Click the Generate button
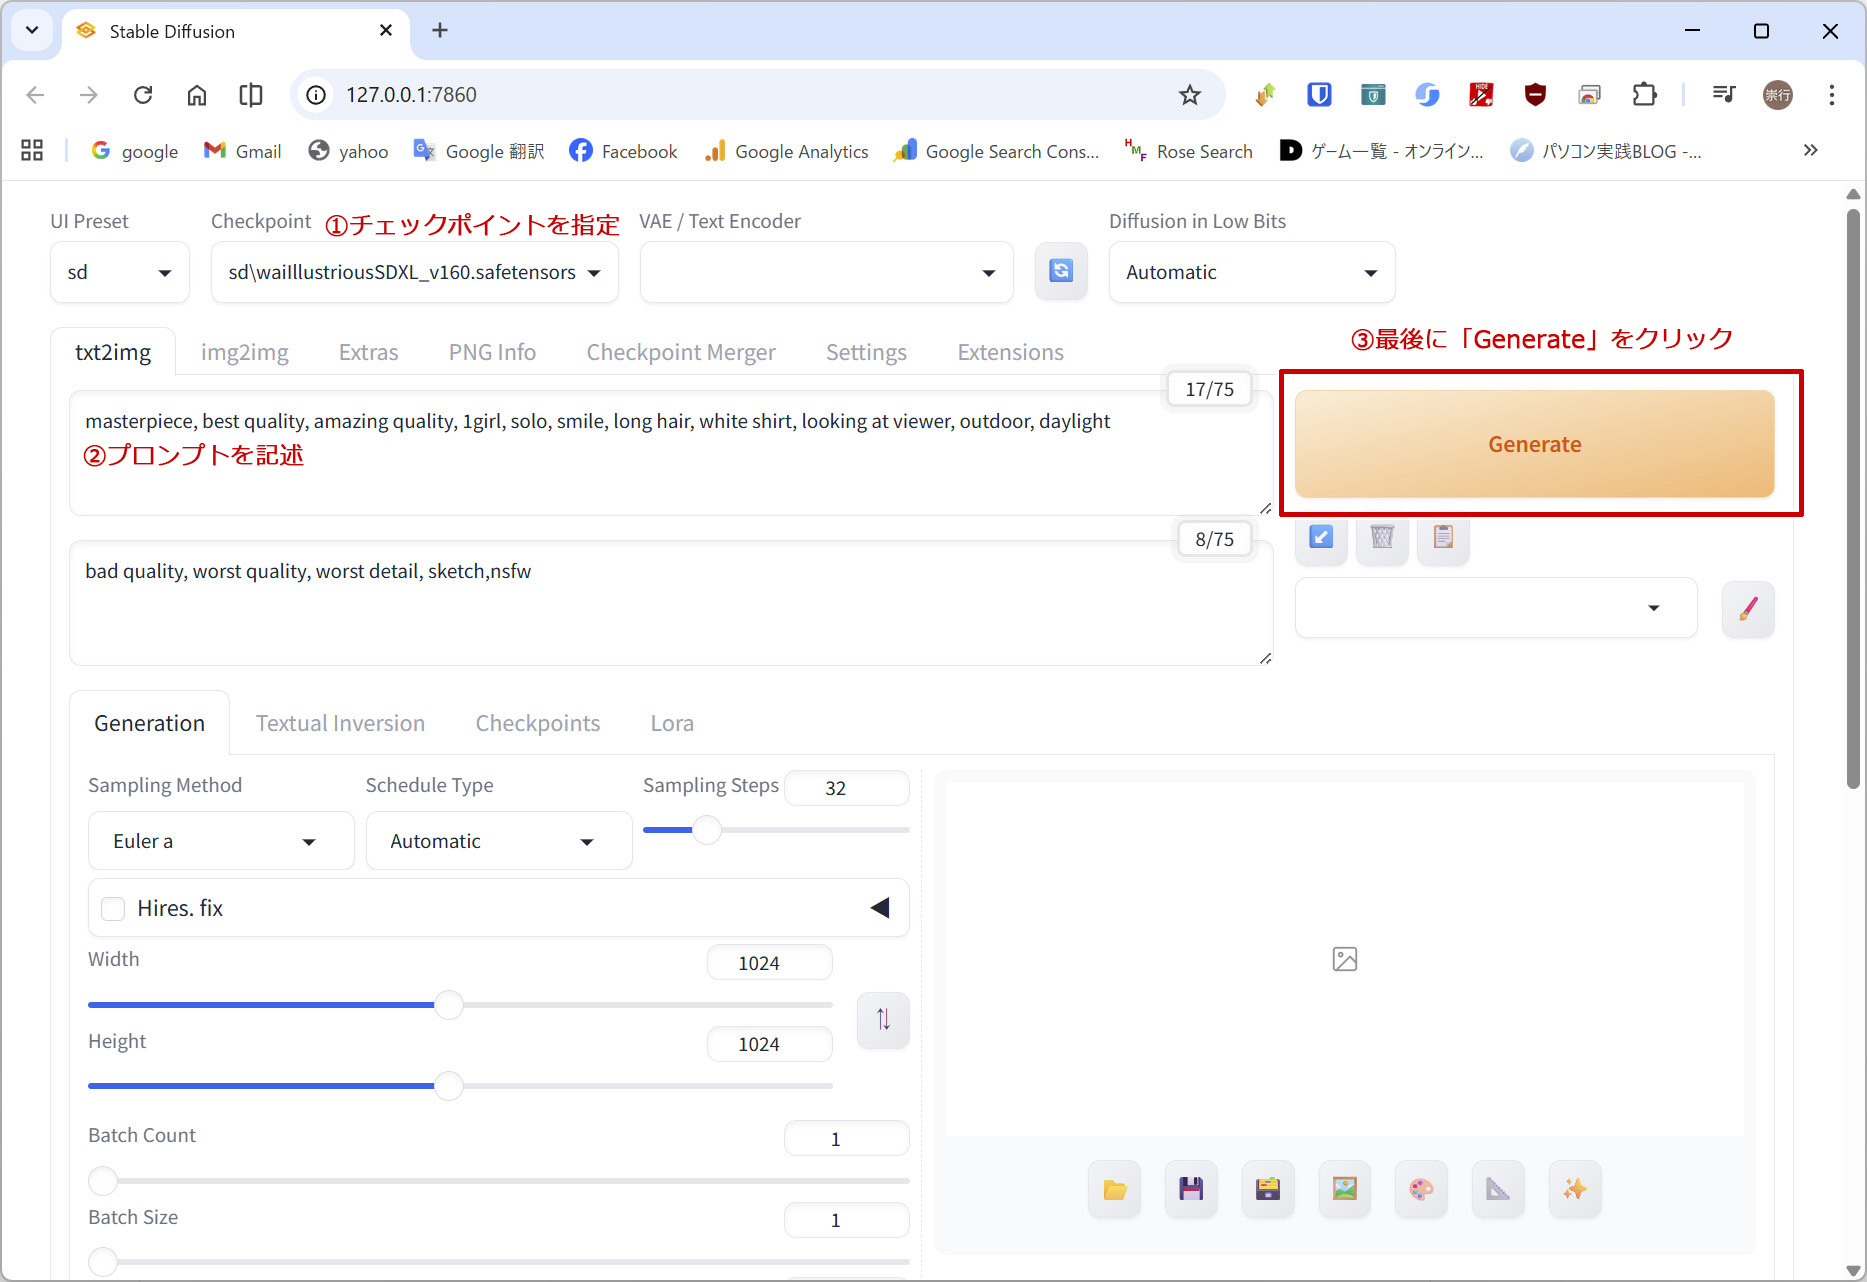Screen dimensions: 1867x1282 tap(1534, 445)
